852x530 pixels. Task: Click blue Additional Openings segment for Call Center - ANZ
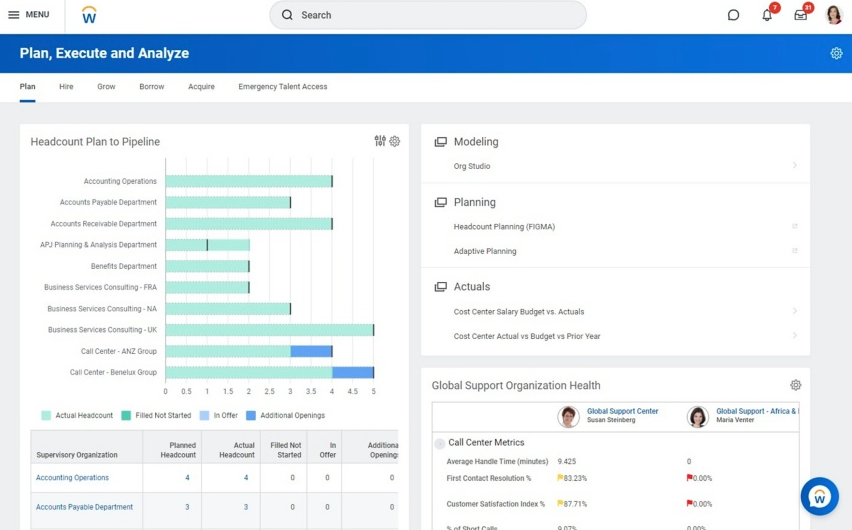click(311, 351)
